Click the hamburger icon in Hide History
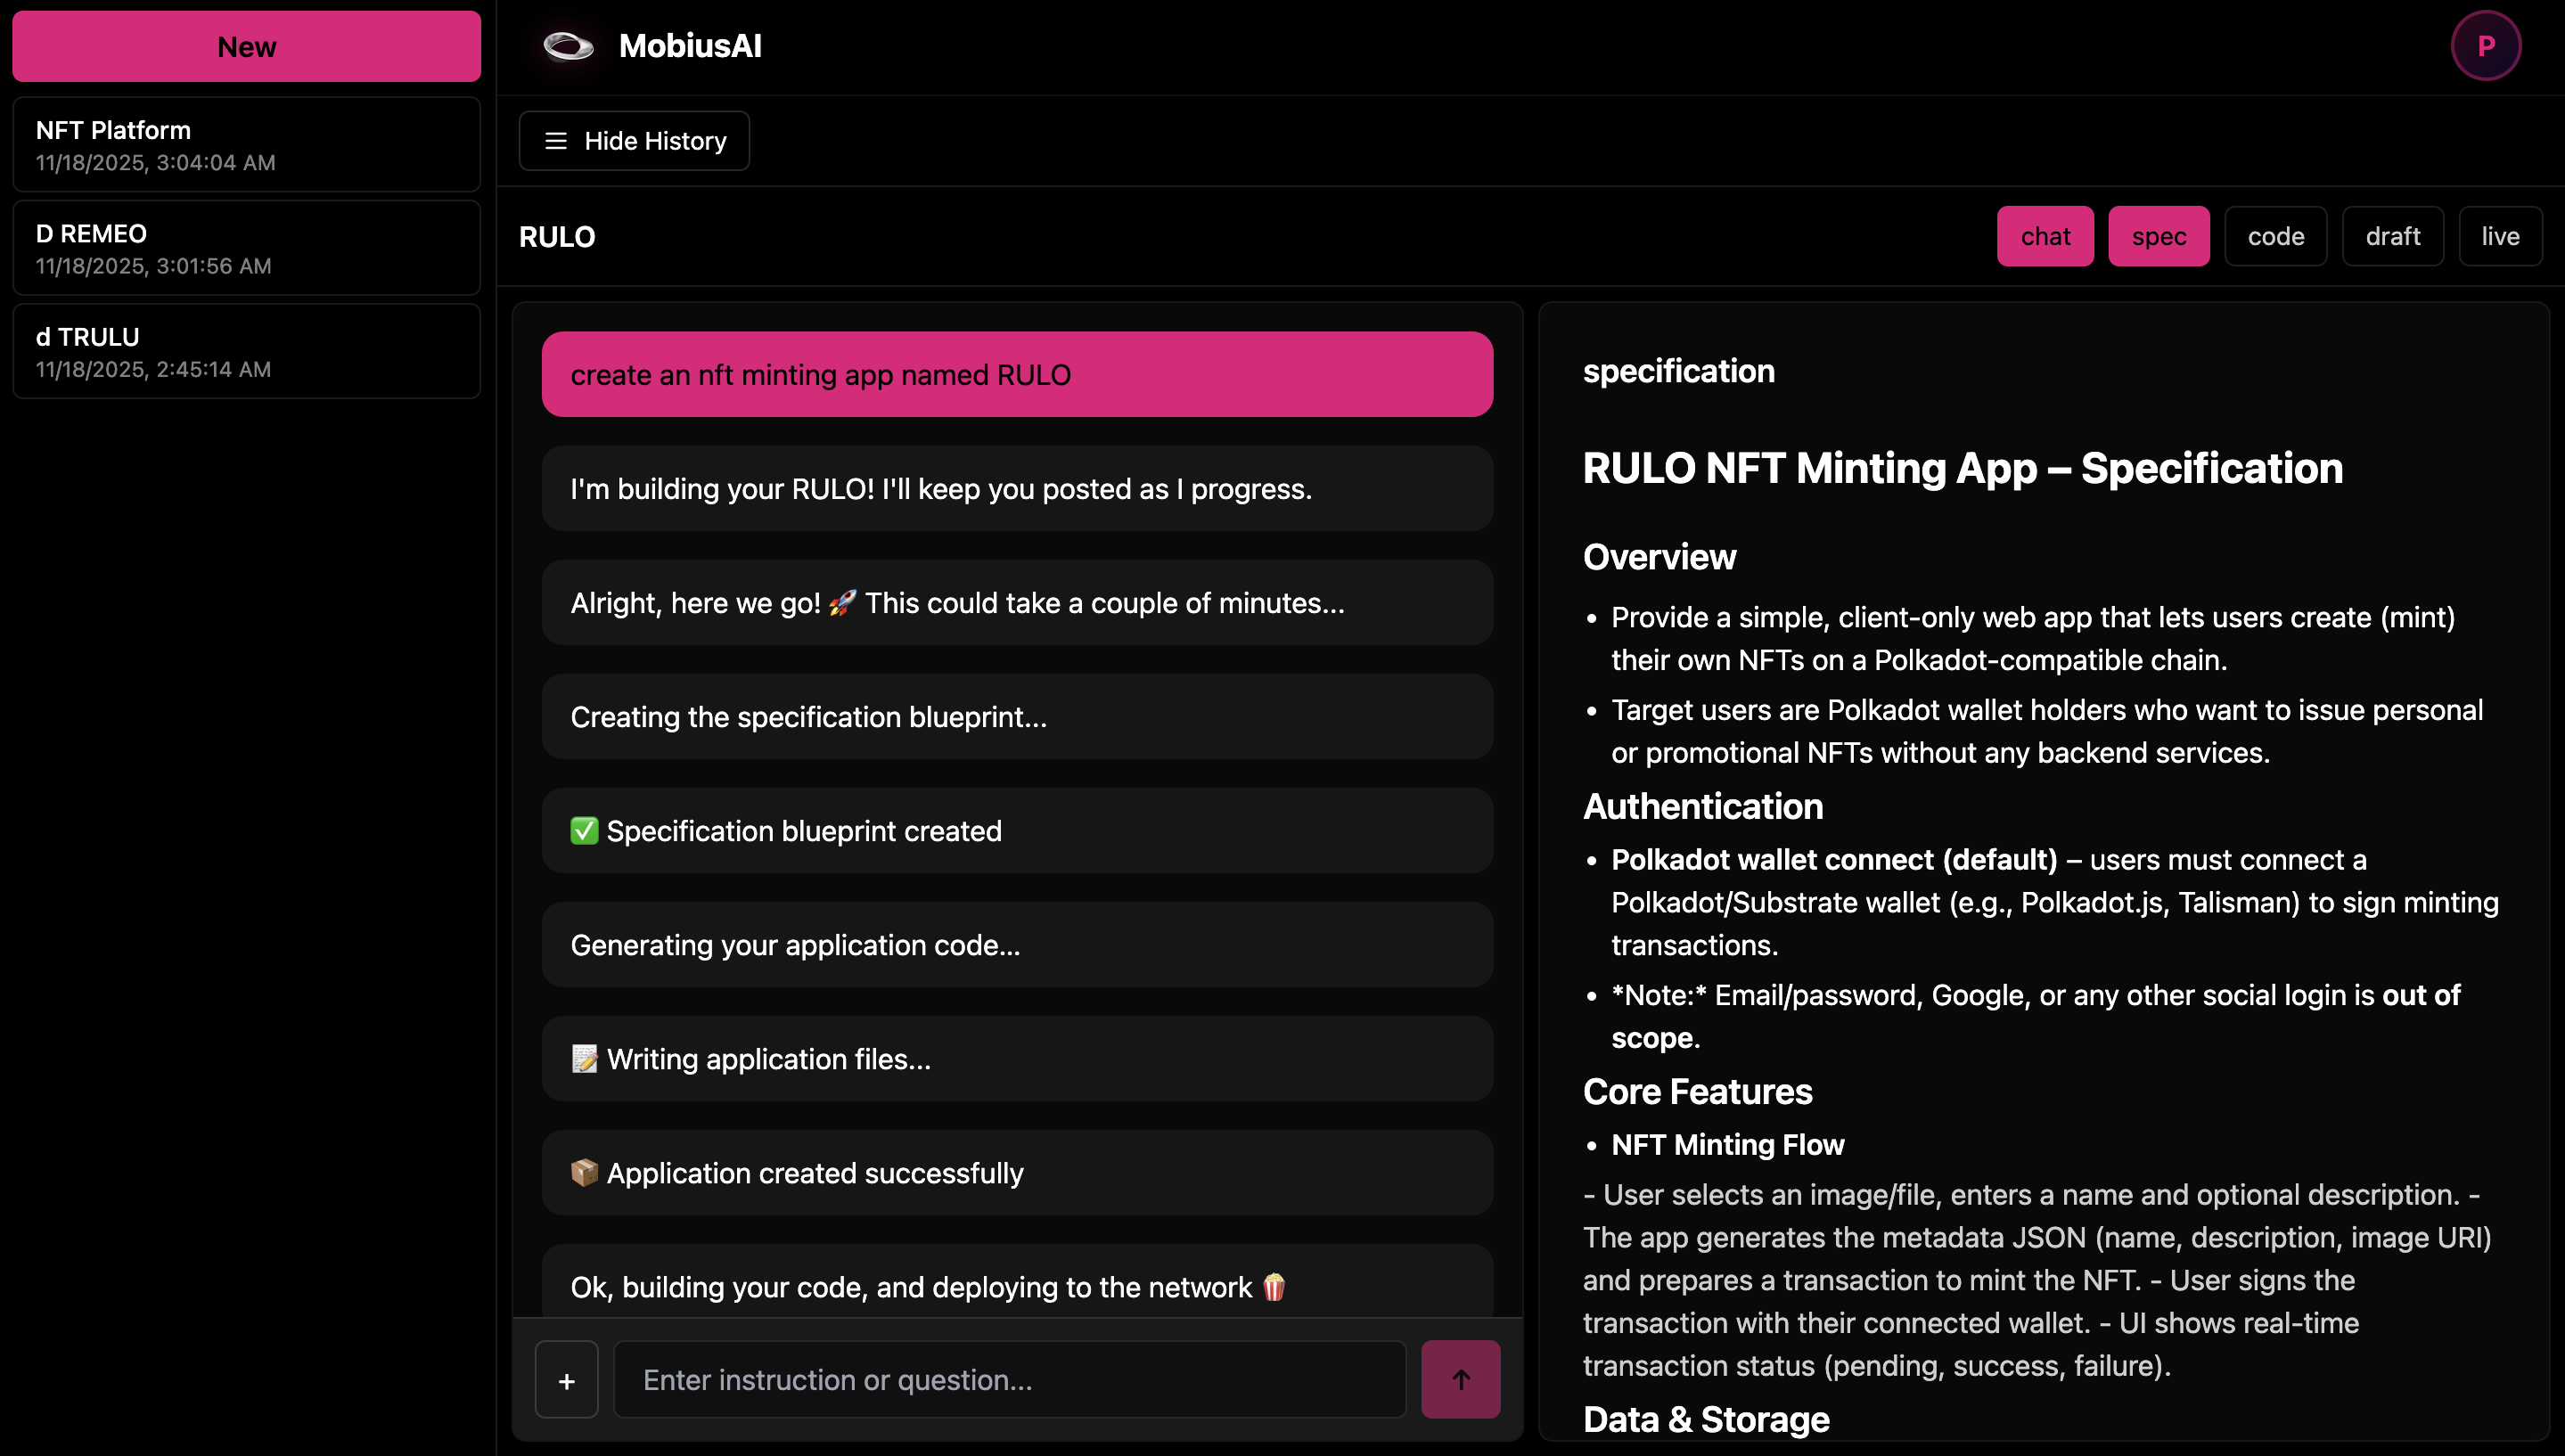The width and height of the screenshot is (2565, 1456). 556,141
